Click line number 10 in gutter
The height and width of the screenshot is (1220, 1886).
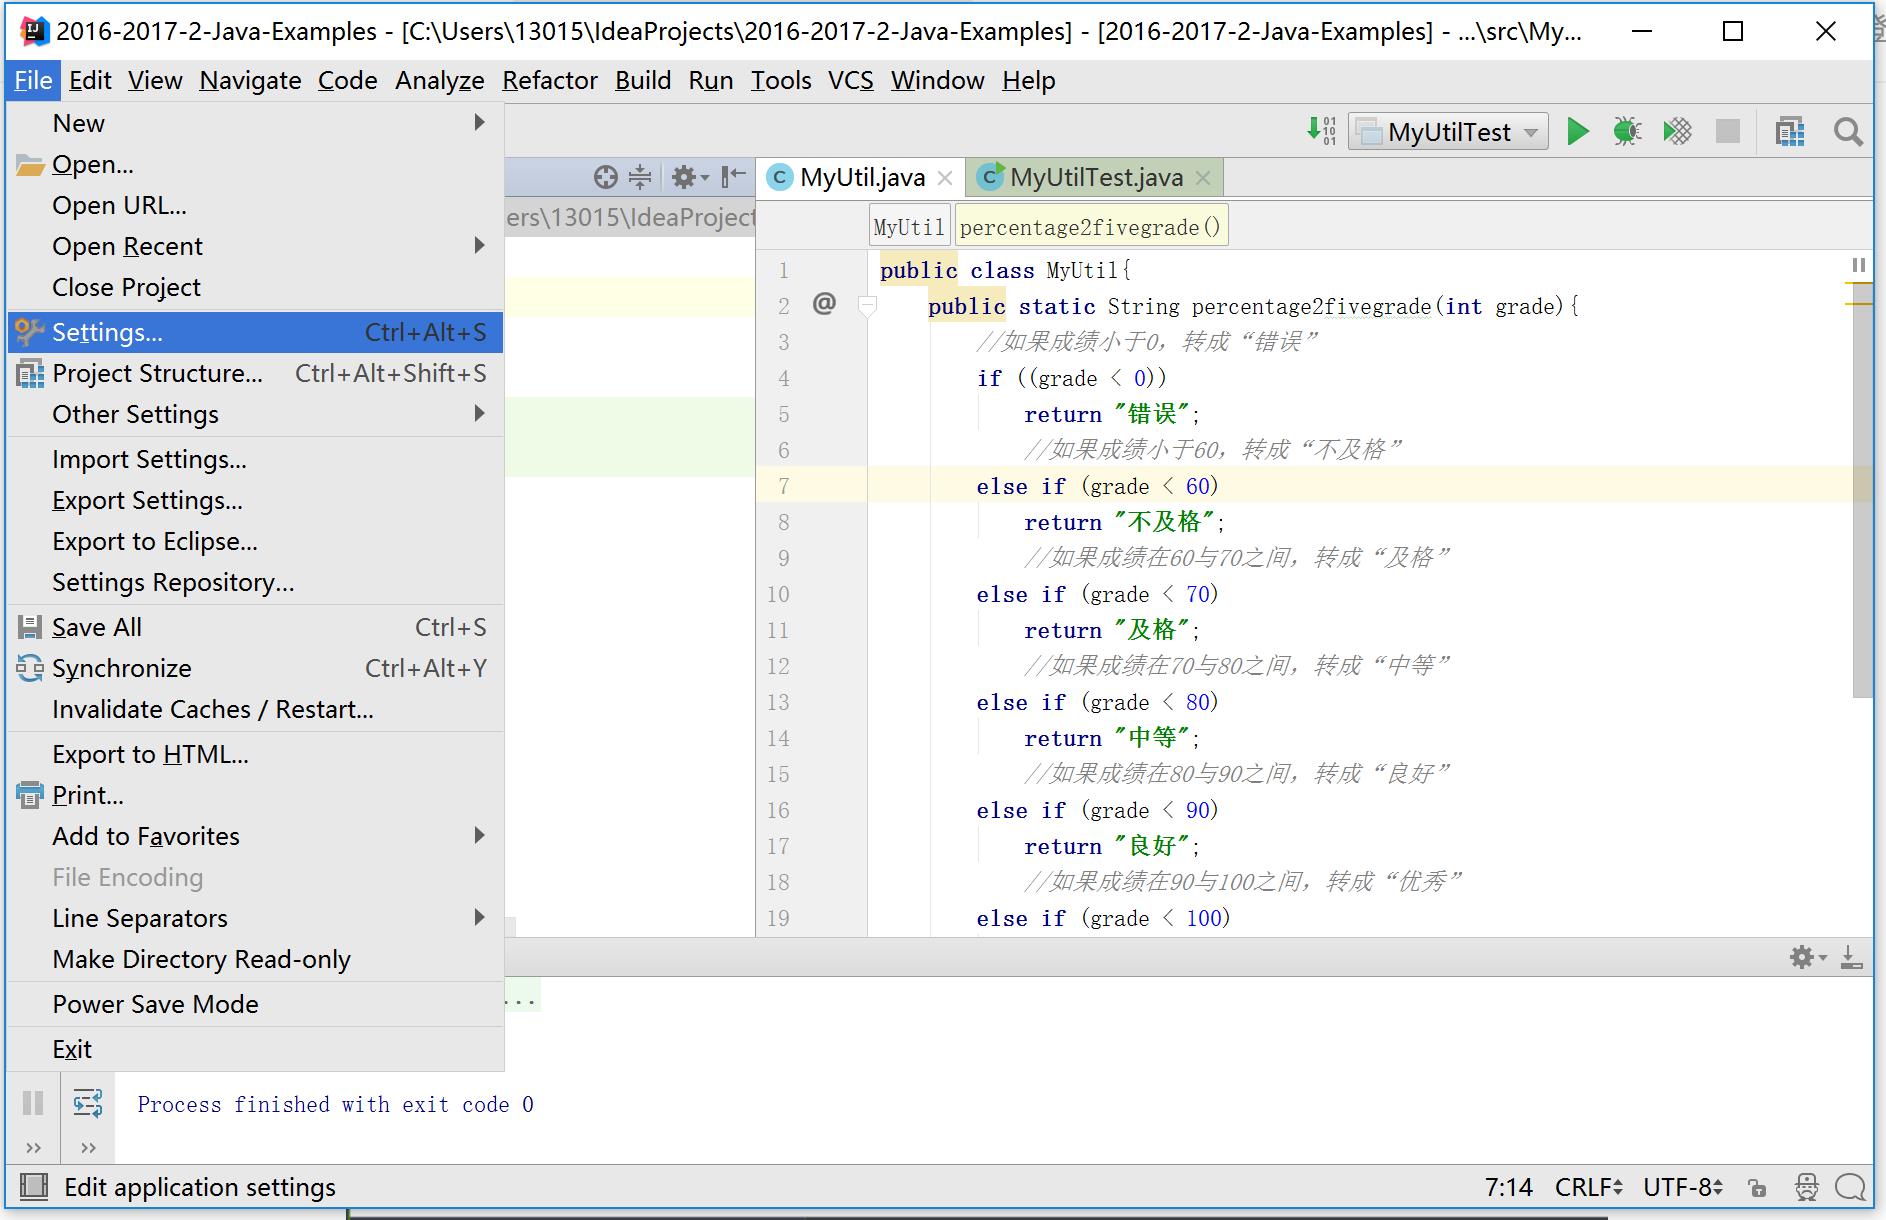pos(778,594)
